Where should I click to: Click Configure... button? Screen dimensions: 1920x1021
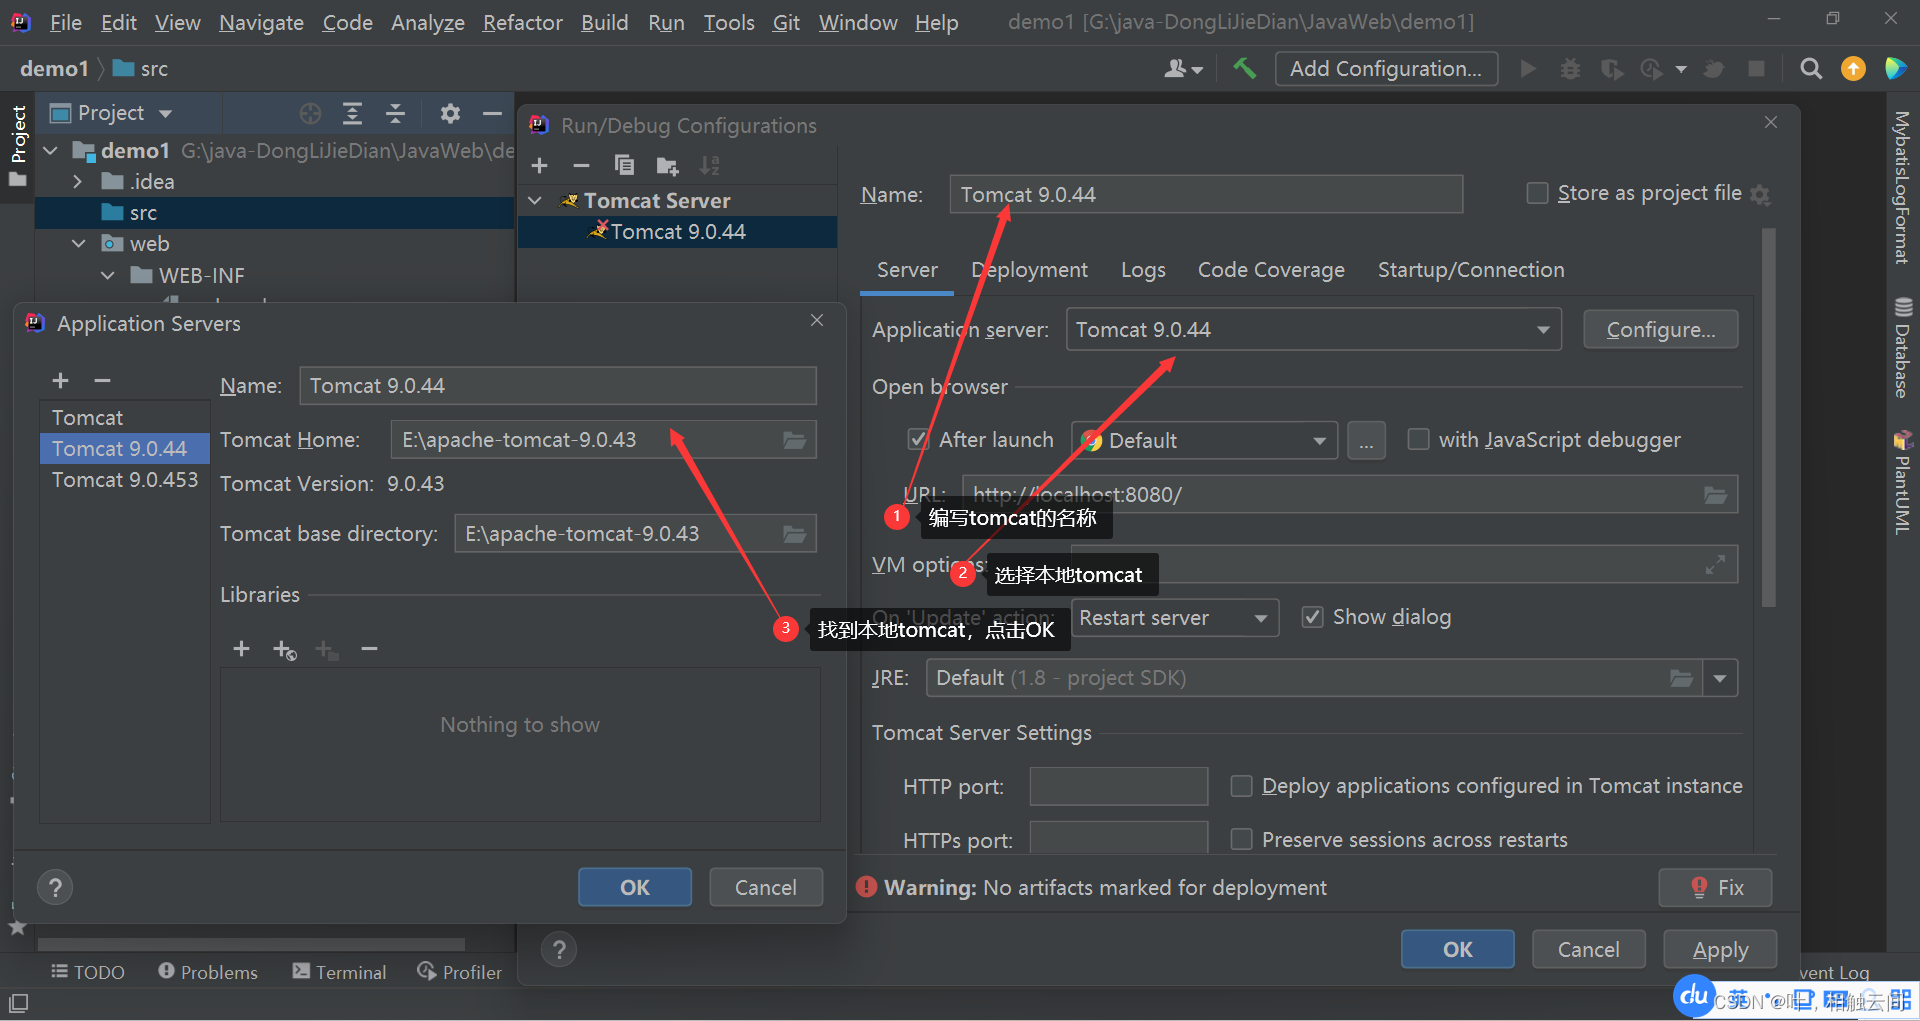1660,330
